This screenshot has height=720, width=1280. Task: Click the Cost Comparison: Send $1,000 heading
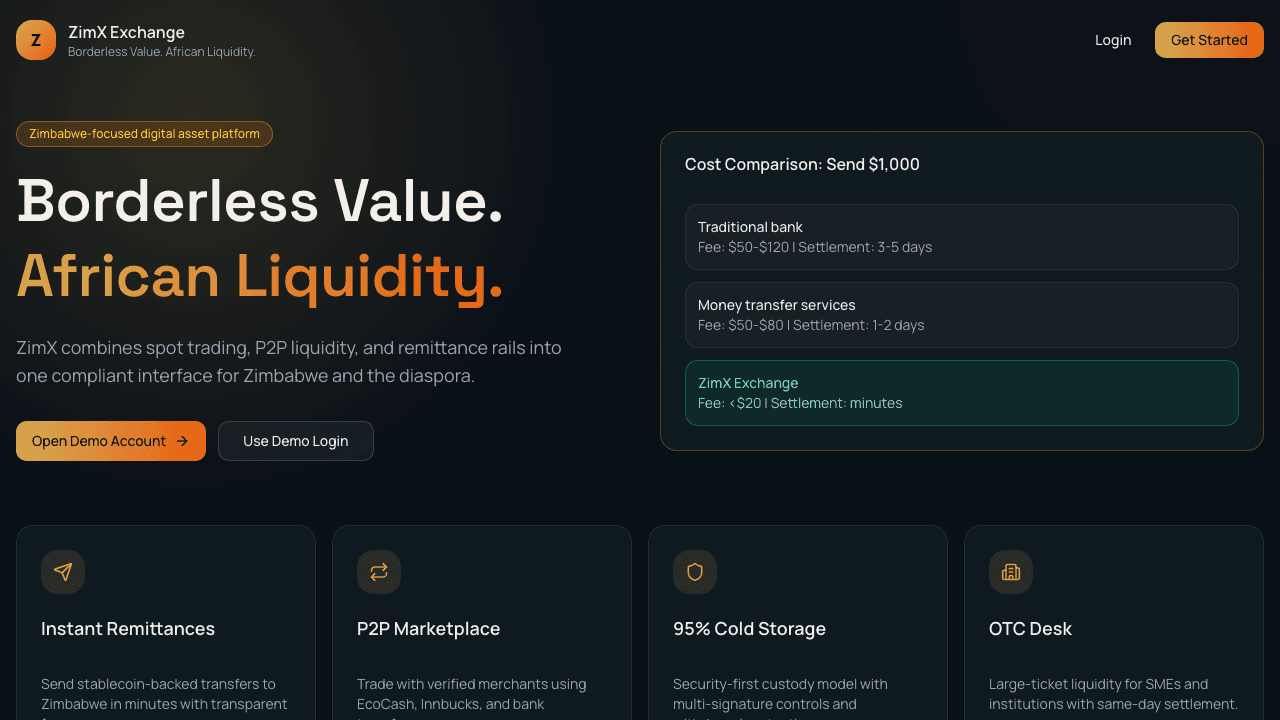(x=802, y=164)
